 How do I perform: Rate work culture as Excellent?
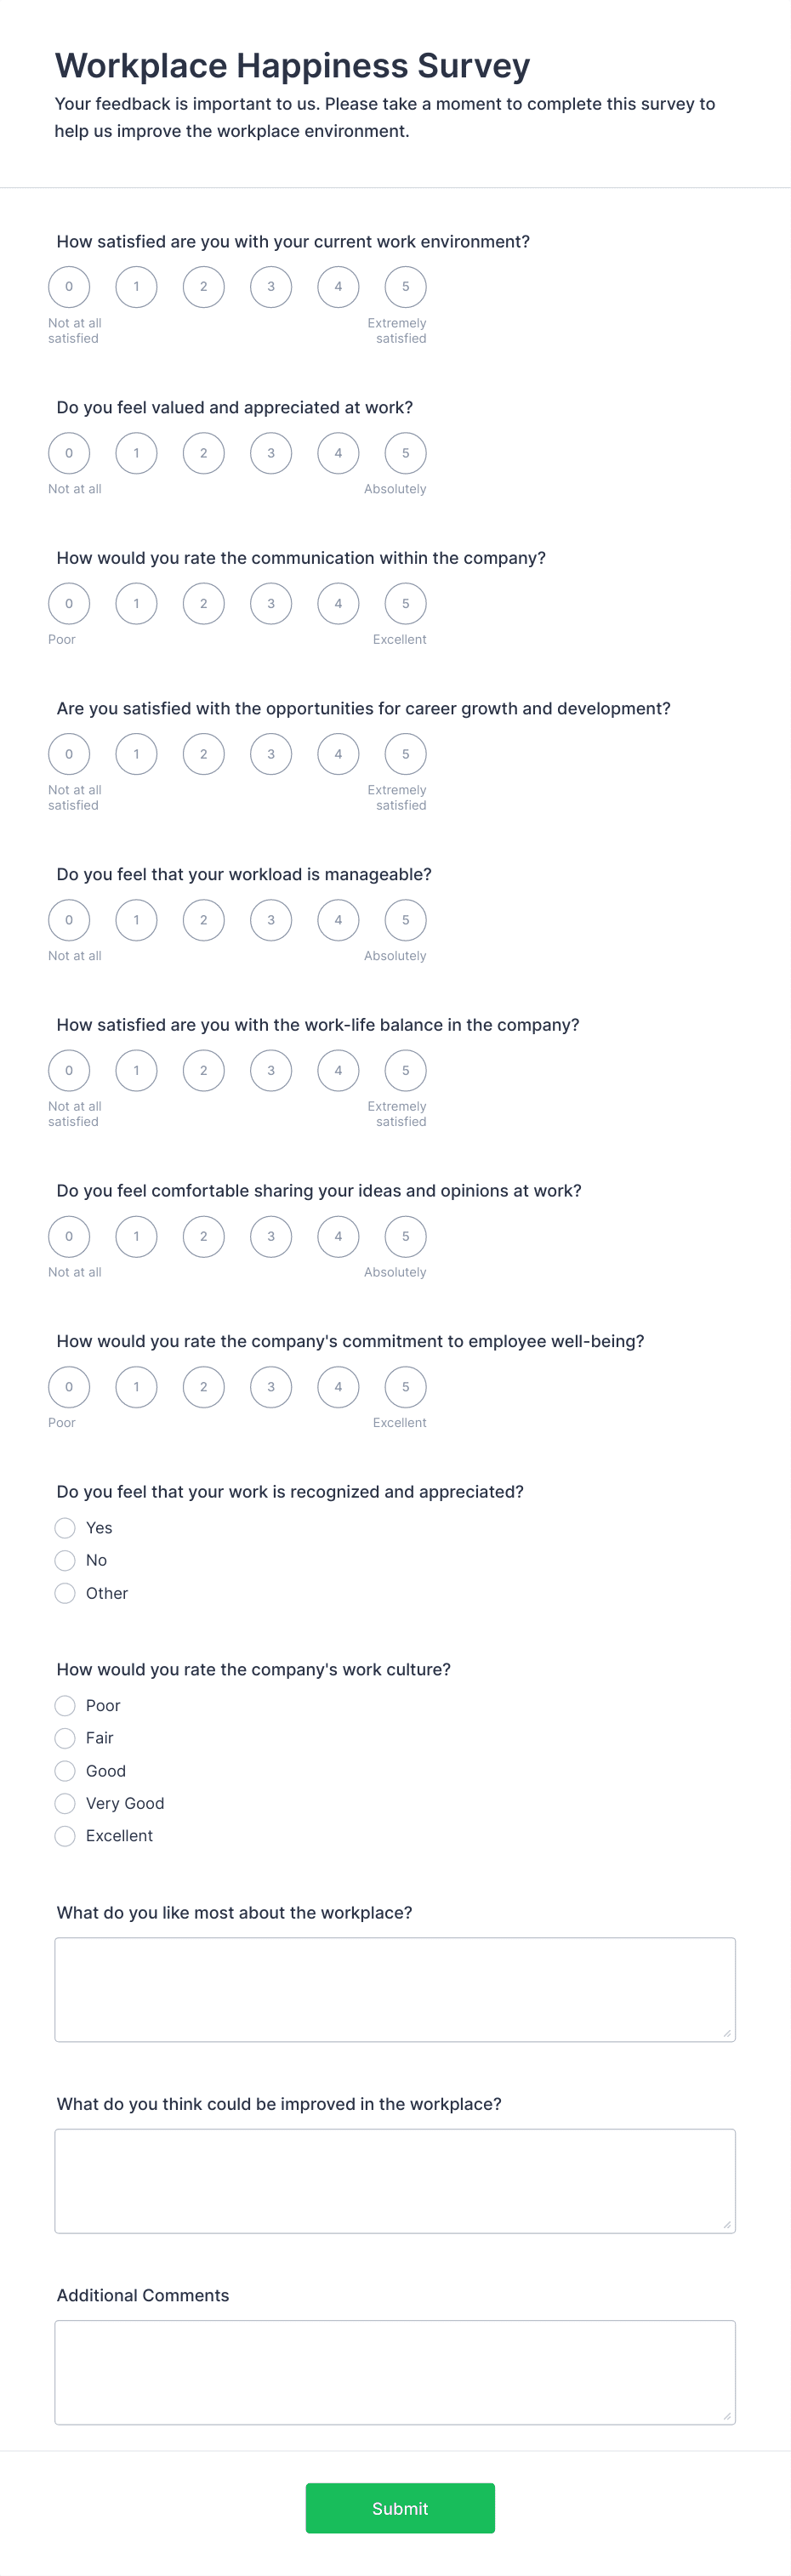[x=65, y=1836]
